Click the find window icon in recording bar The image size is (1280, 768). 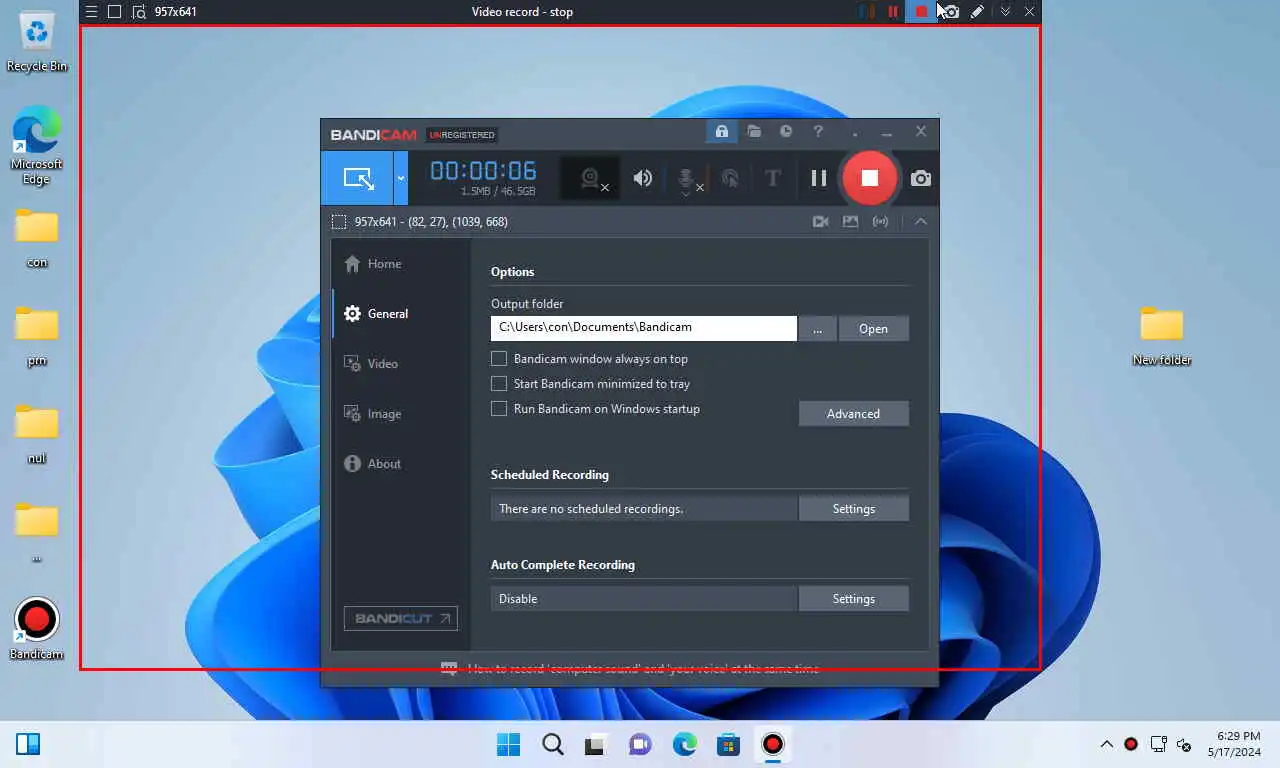138,12
